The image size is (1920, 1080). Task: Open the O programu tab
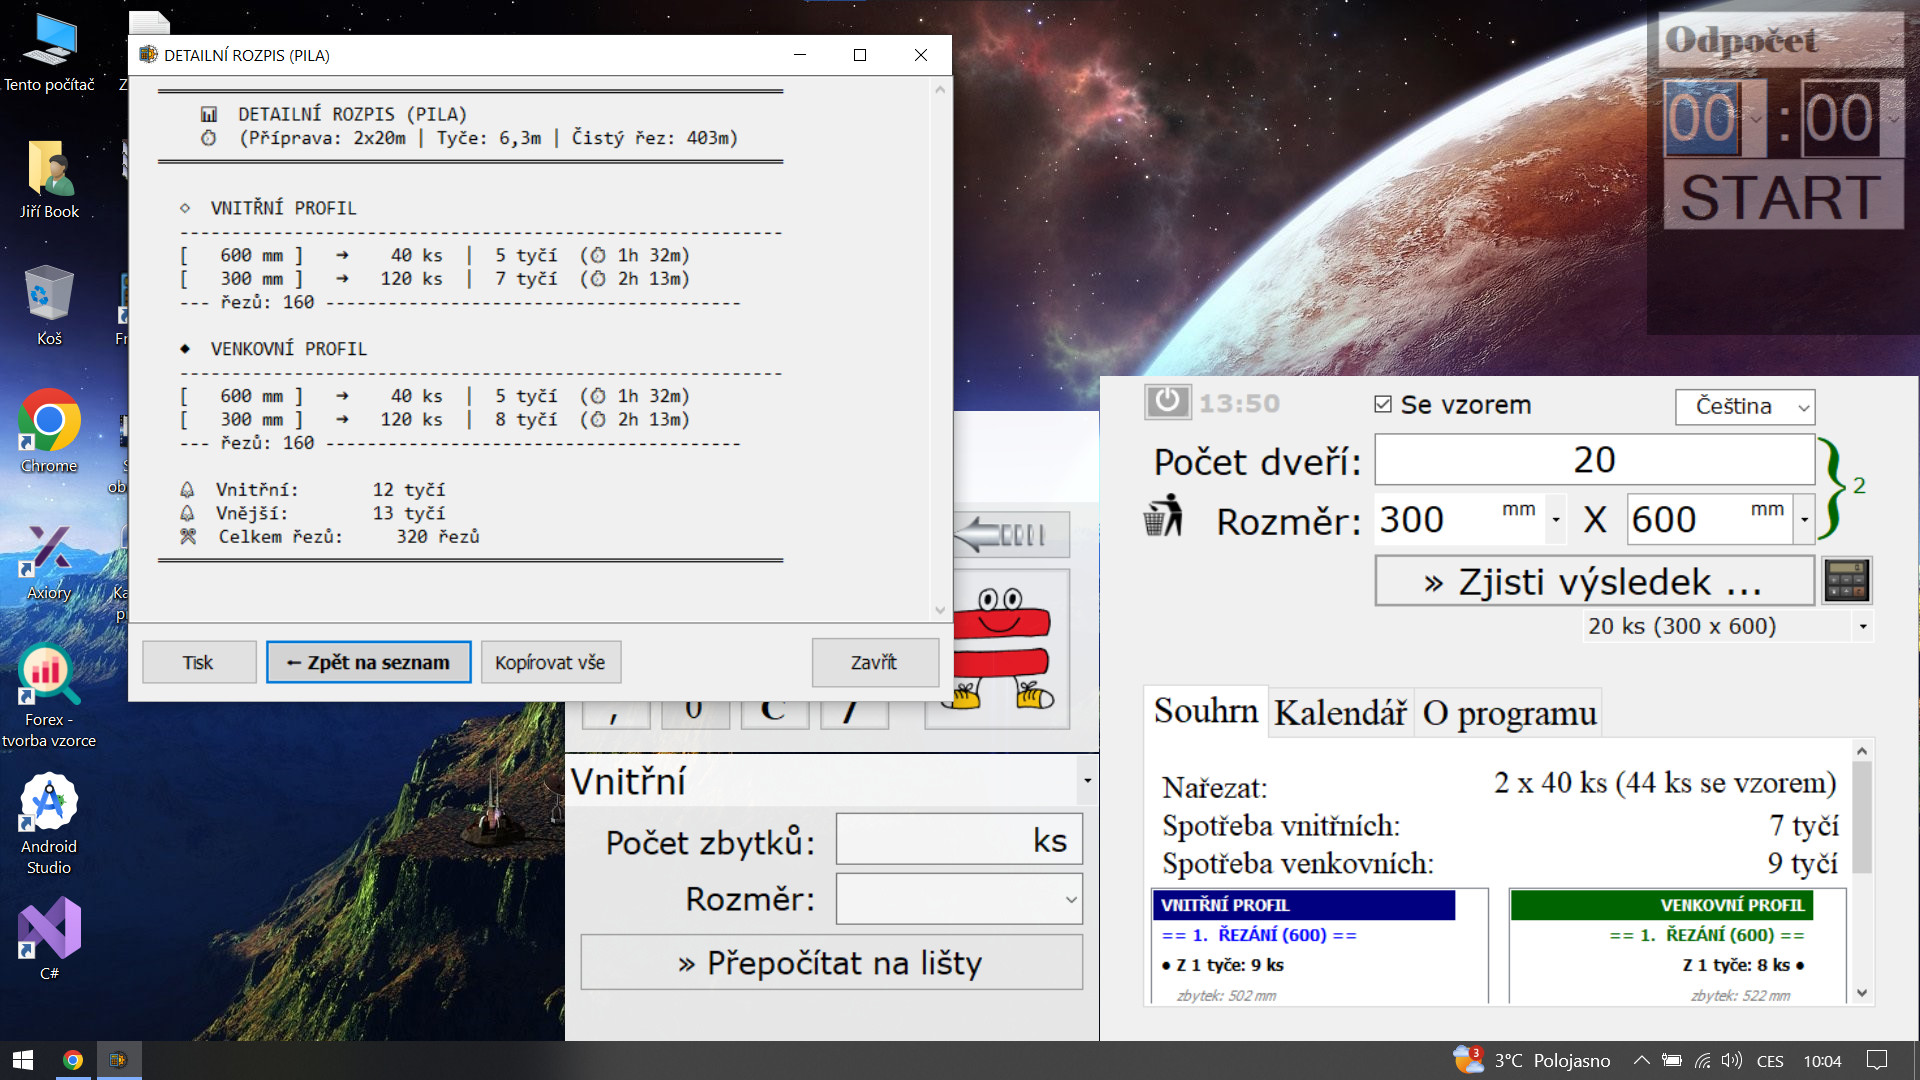1508,713
